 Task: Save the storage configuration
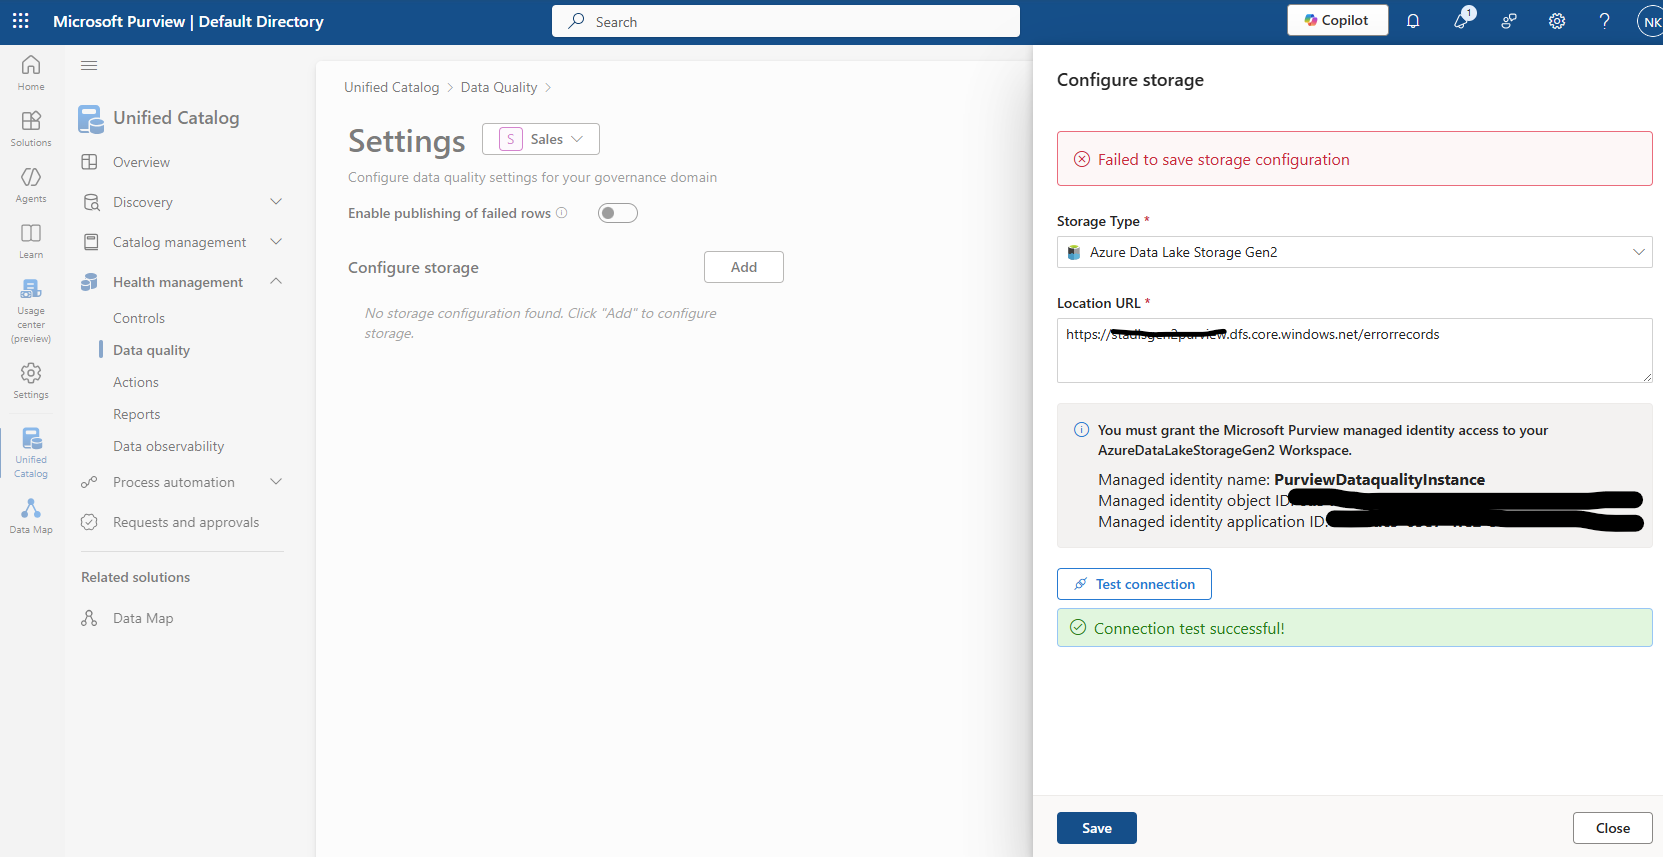click(x=1097, y=828)
